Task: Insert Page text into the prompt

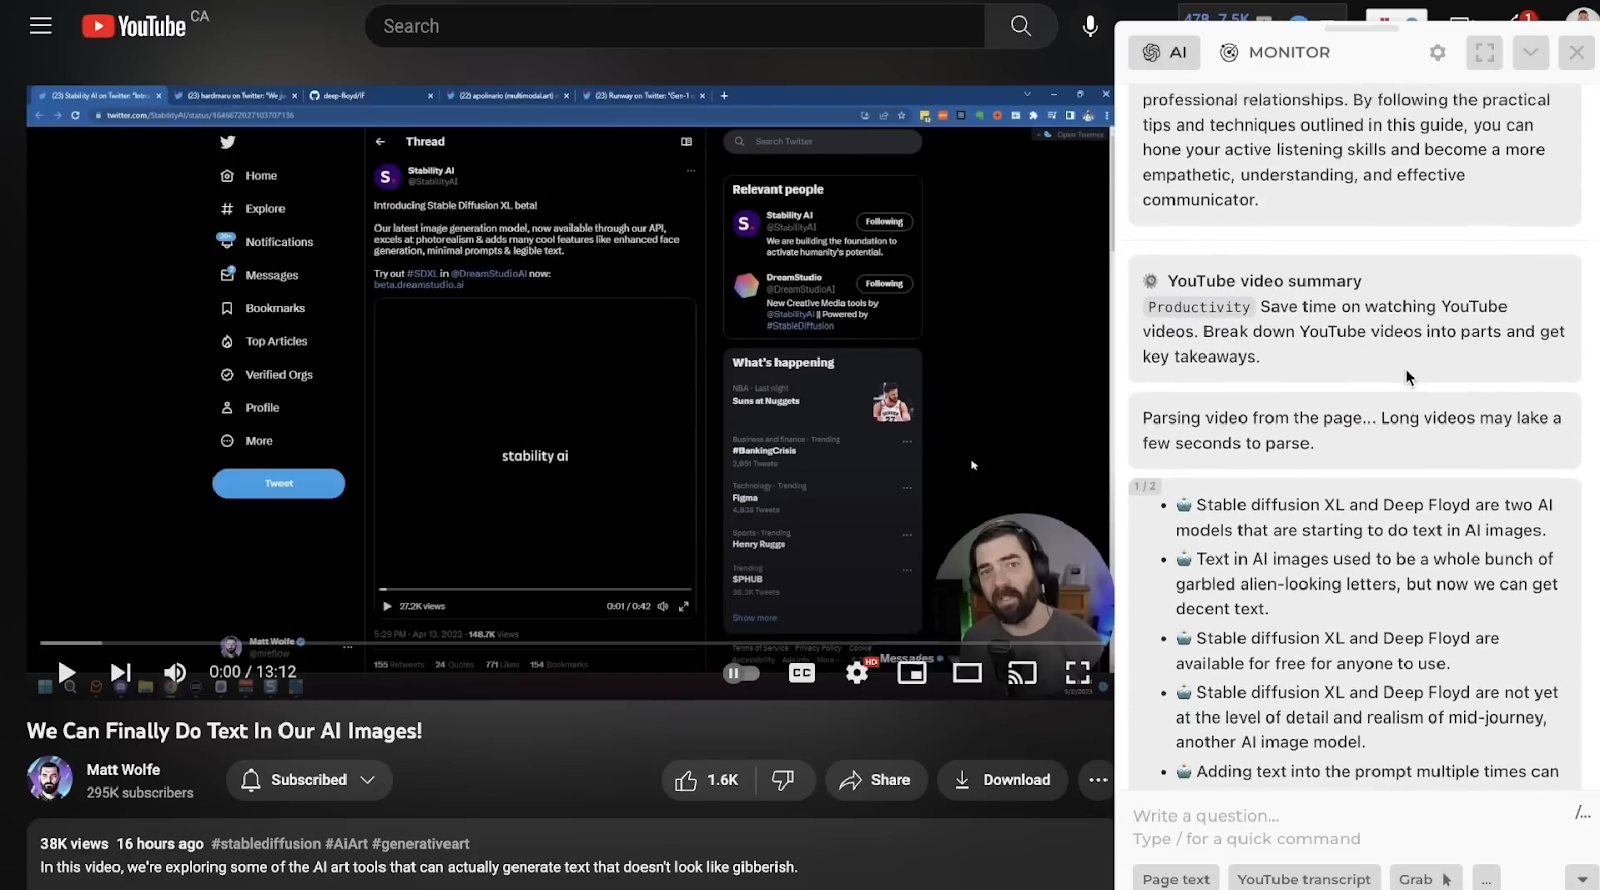Action: point(1176,879)
